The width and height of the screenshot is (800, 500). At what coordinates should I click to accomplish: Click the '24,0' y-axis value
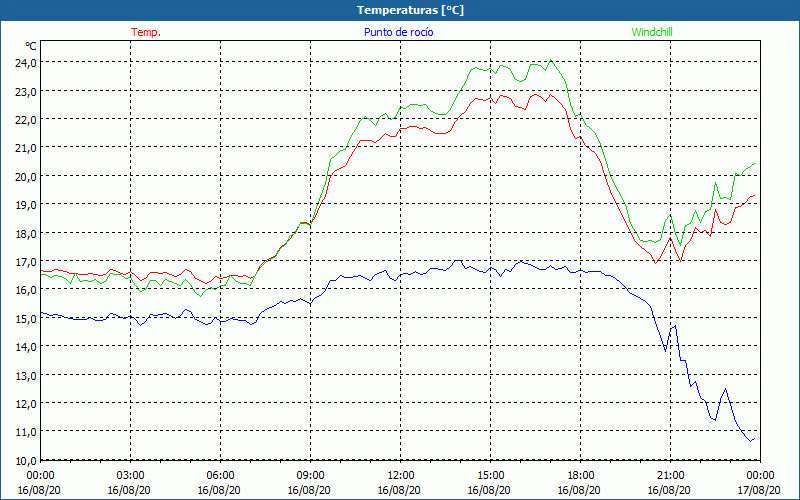[26, 63]
